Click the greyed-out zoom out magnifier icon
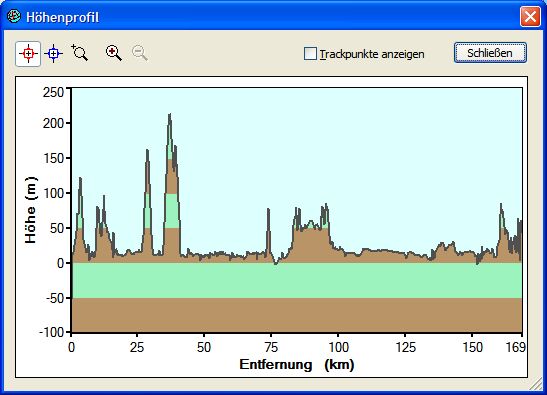The height and width of the screenshot is (395, 547). [x=140, y=53]
